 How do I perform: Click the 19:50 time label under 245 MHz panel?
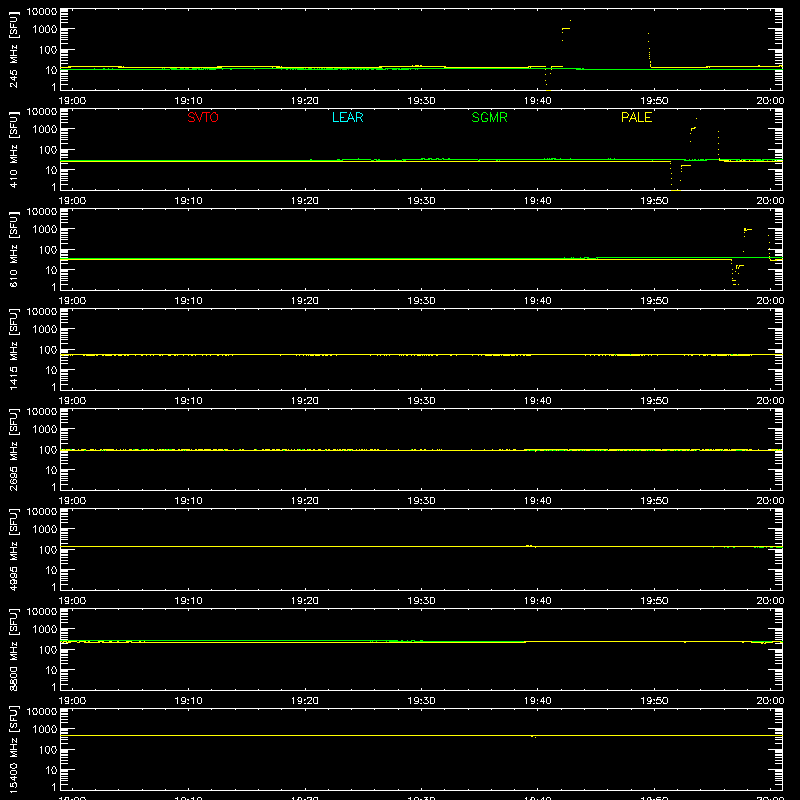pos(654,101)
